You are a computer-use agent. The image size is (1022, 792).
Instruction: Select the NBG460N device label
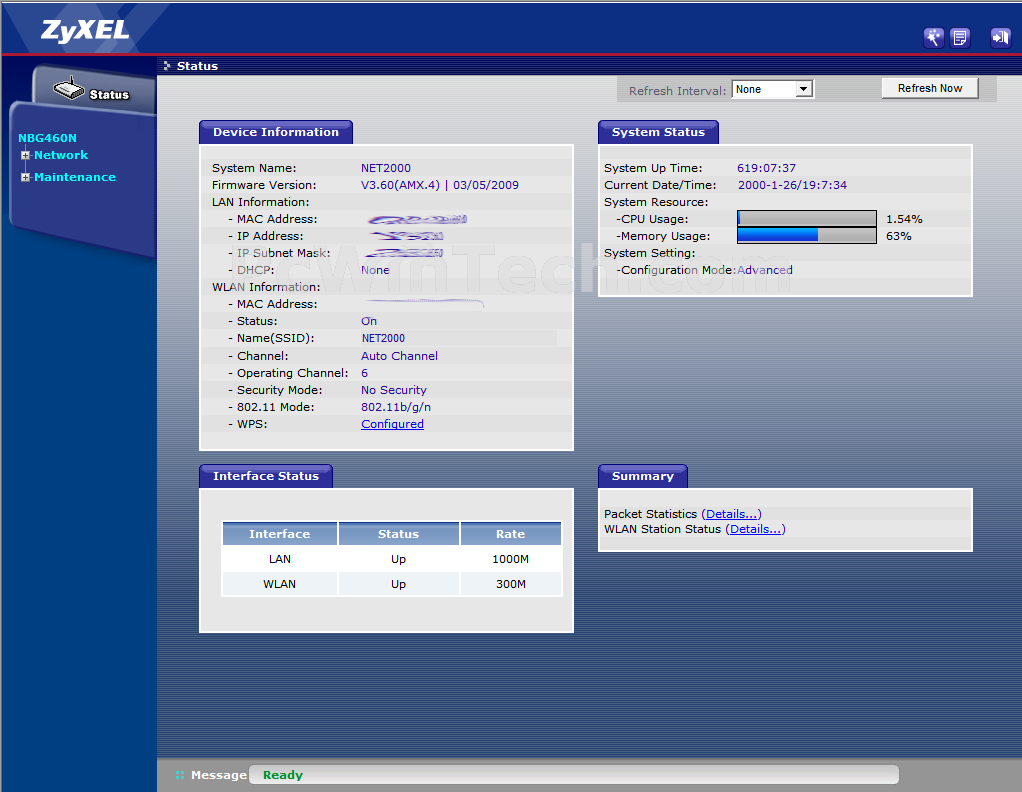click(x=48, y=138)
